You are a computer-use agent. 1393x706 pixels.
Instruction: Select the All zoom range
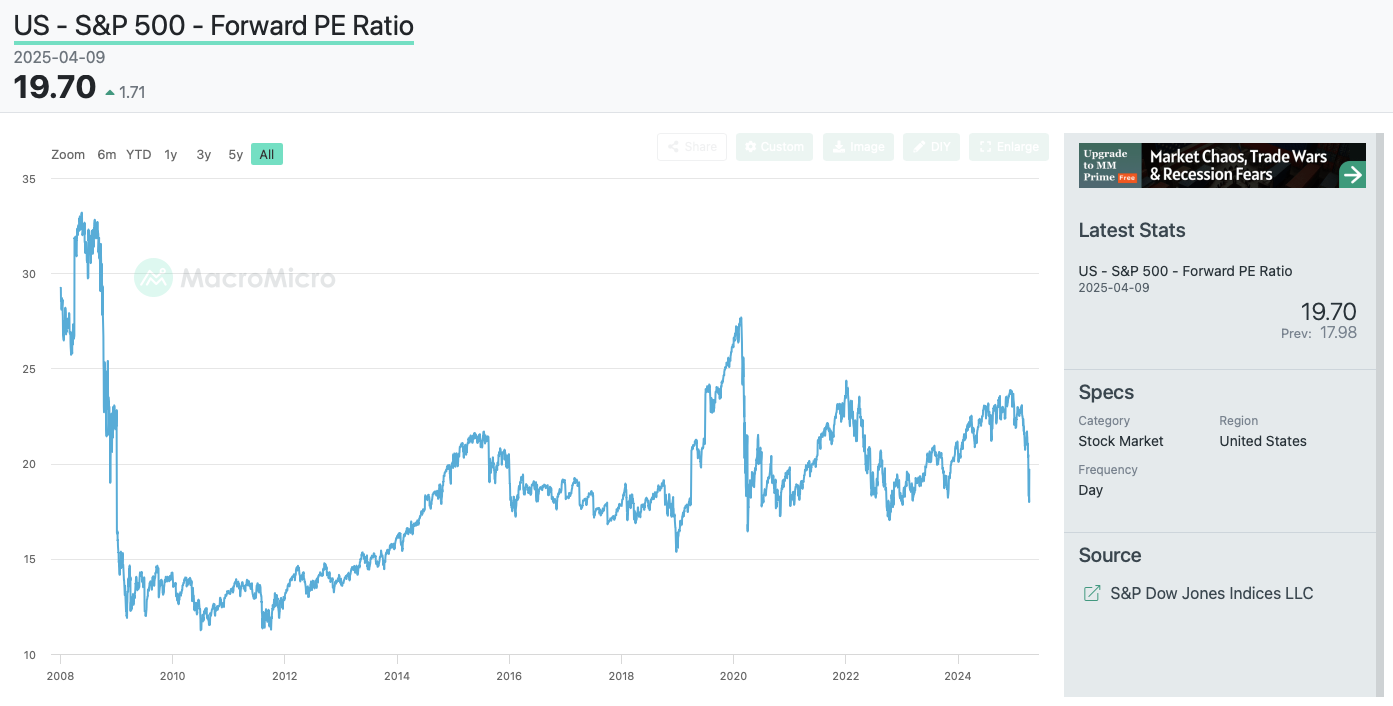(267, 155)
